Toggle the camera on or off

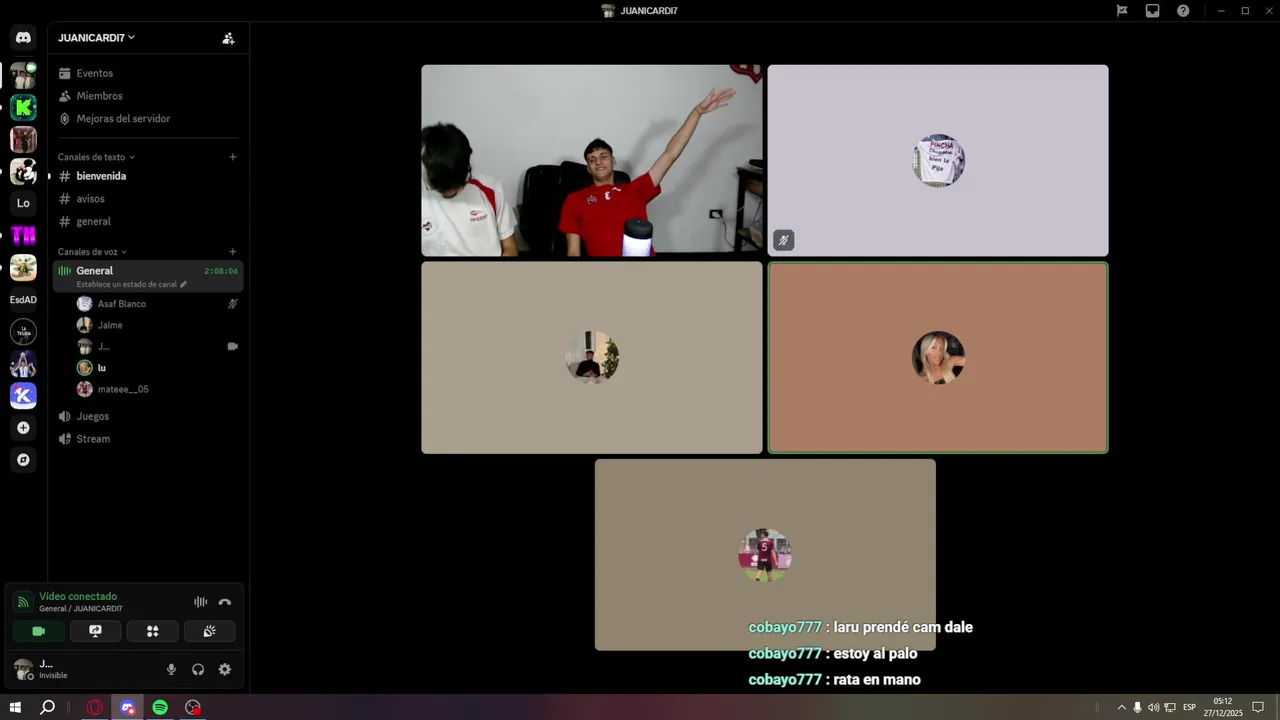click(x=39, y=631)
